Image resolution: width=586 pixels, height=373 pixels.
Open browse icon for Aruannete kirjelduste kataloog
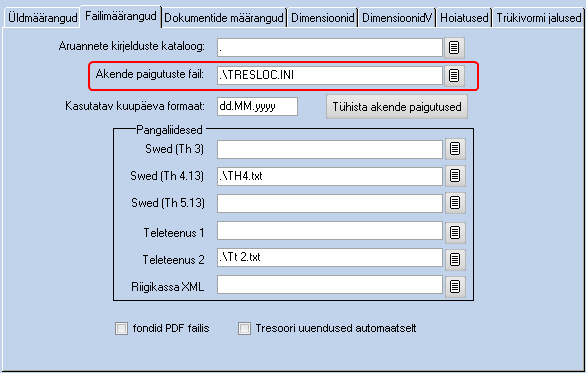[454, 48]
